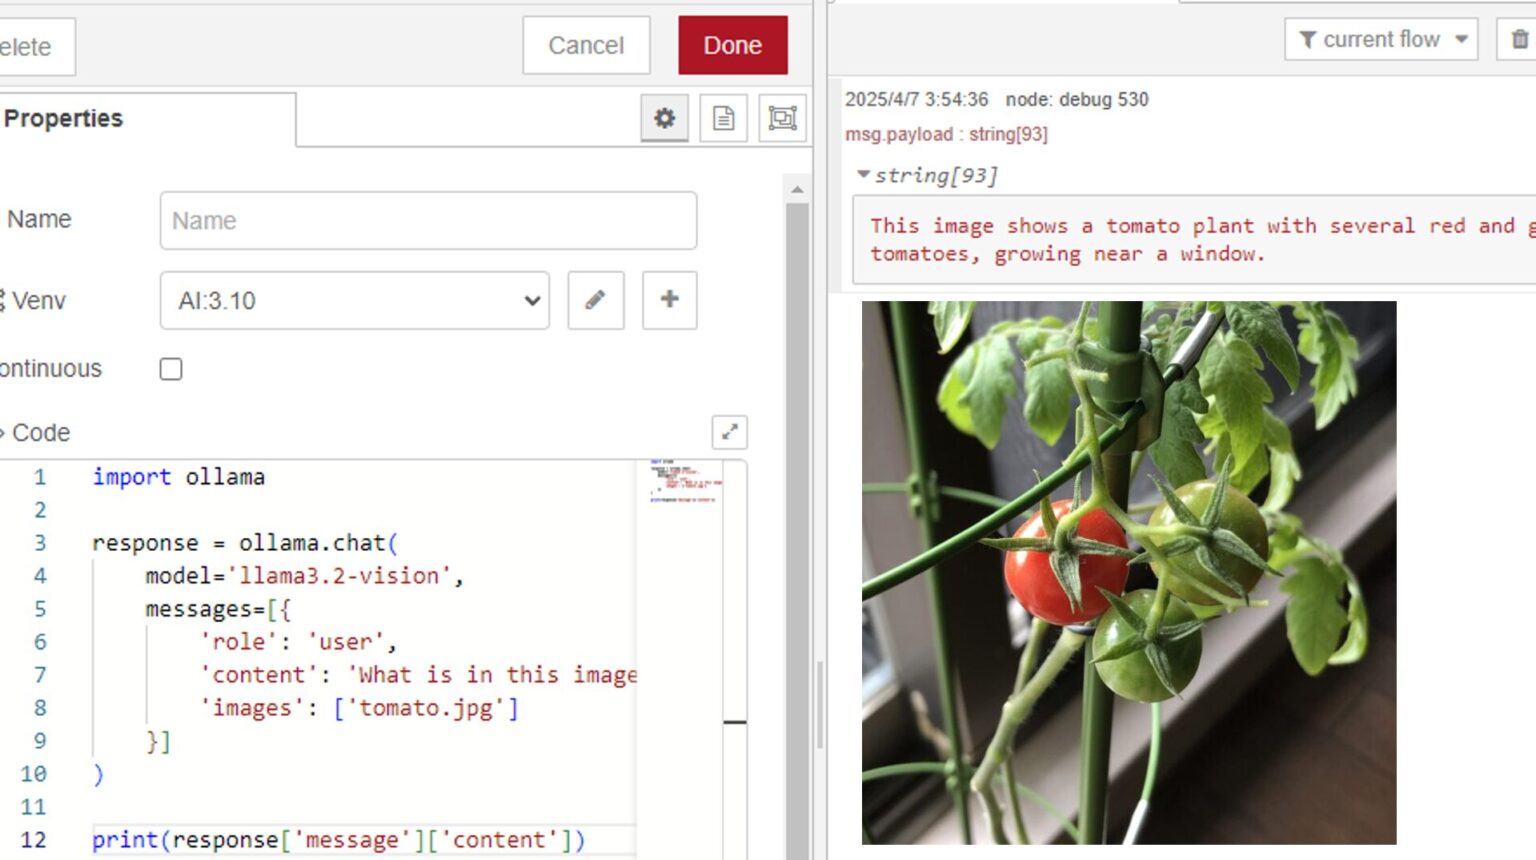The image size is (1536, 860).
Task: Click the node appearance icon
Action: [782, 117]
